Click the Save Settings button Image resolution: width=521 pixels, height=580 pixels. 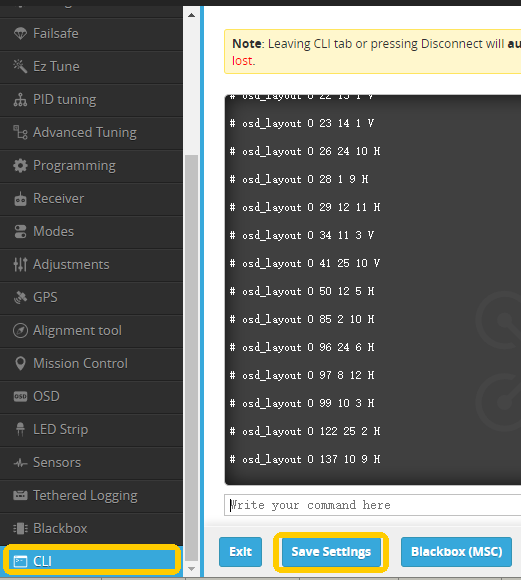pyautogui.click(x=331, y=552)
